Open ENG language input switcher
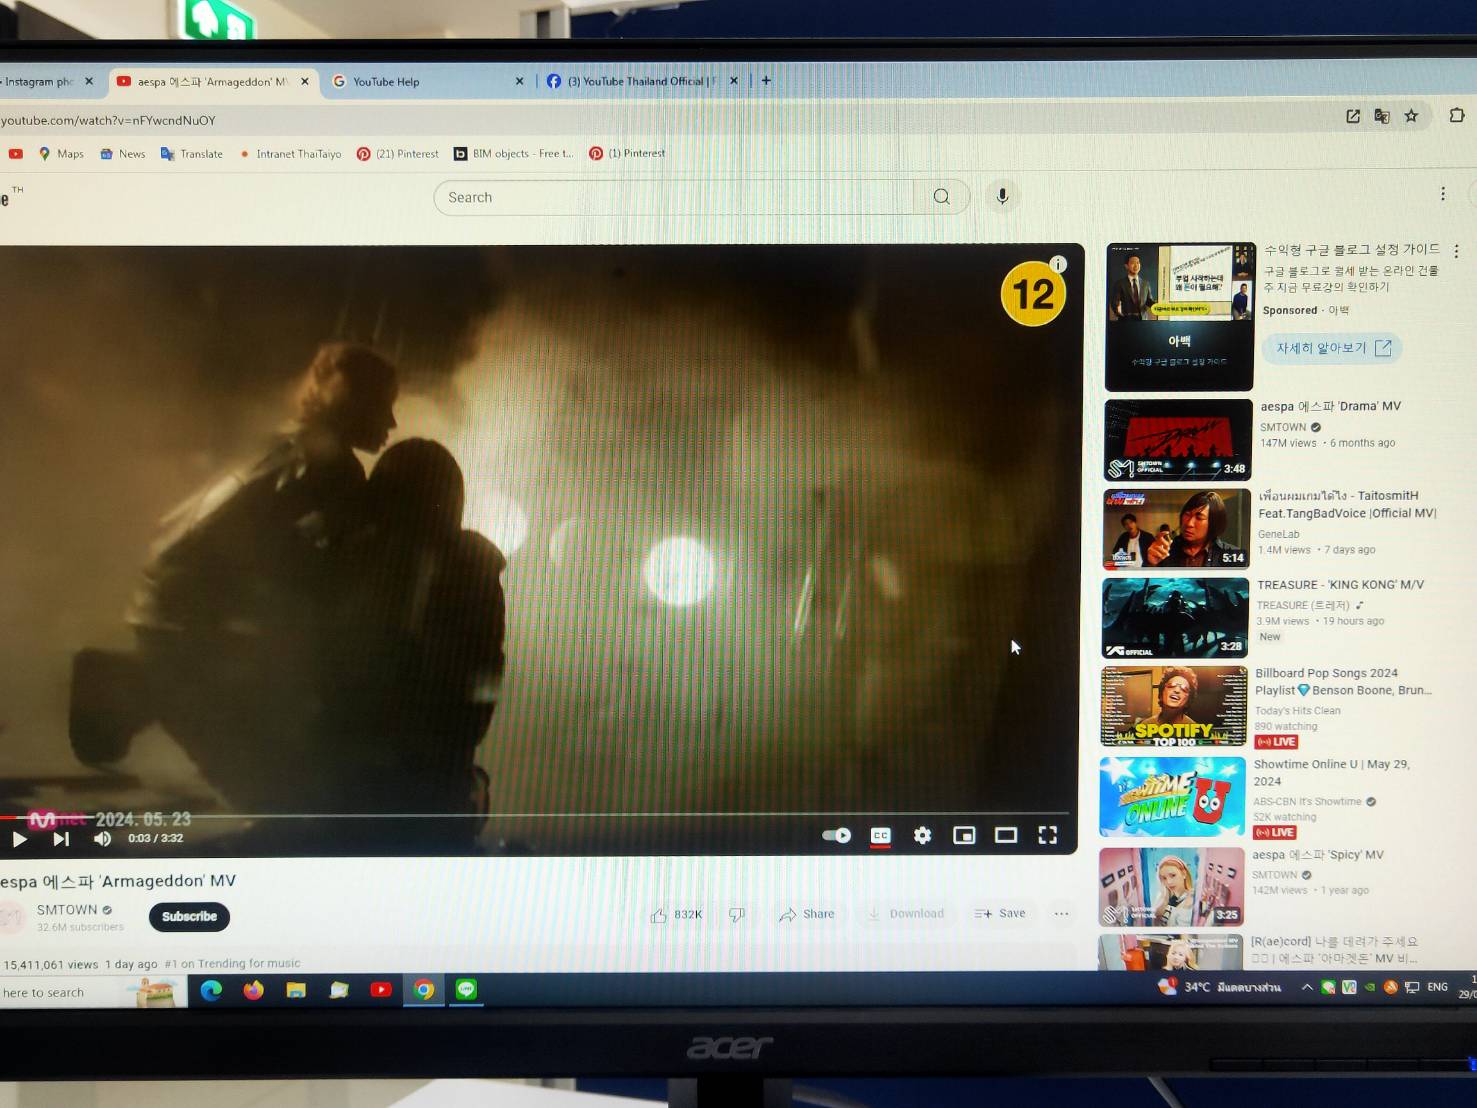 1437,987
